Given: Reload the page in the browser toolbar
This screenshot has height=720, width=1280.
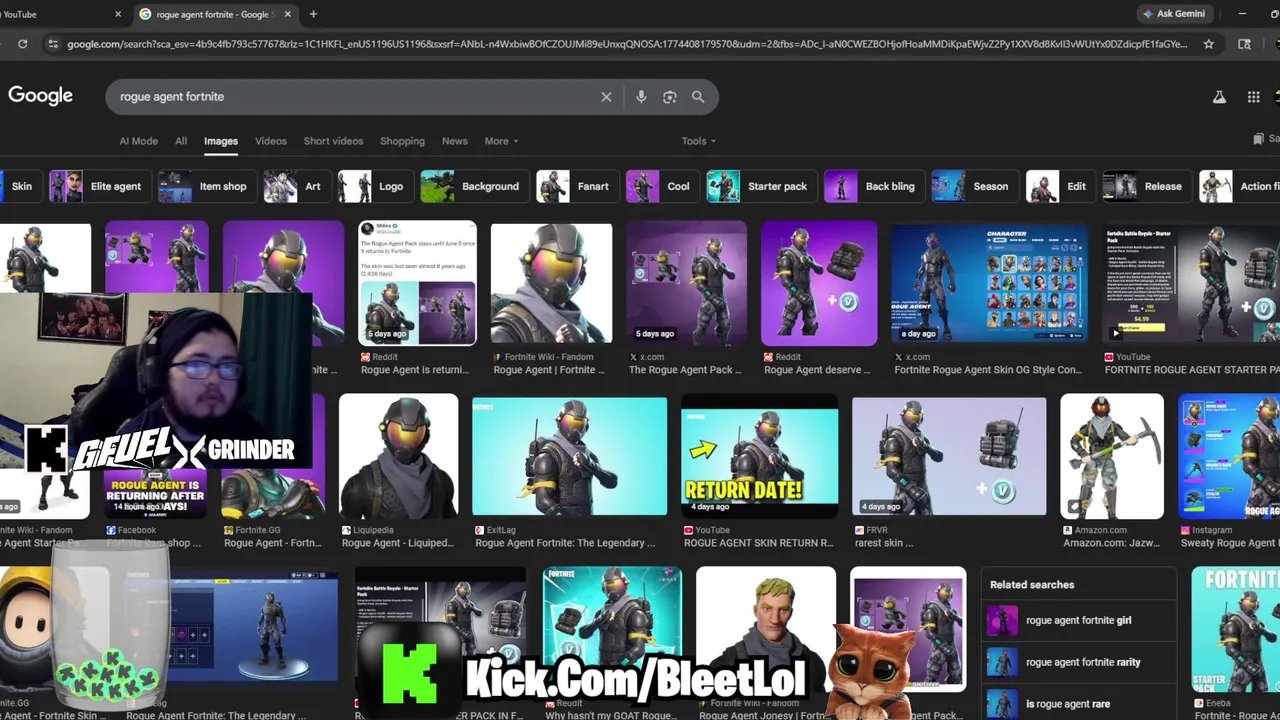Looking at the screenshot, I should point(22,44).
